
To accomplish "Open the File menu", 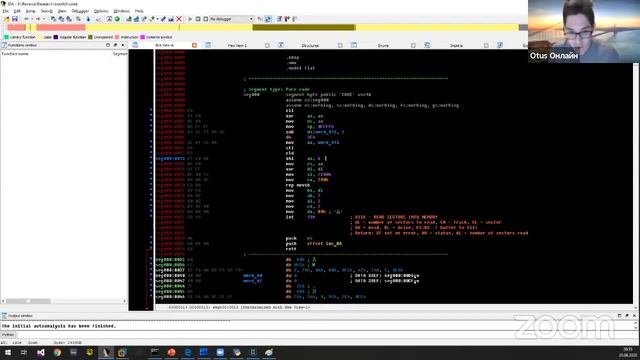I will point(5,11).
